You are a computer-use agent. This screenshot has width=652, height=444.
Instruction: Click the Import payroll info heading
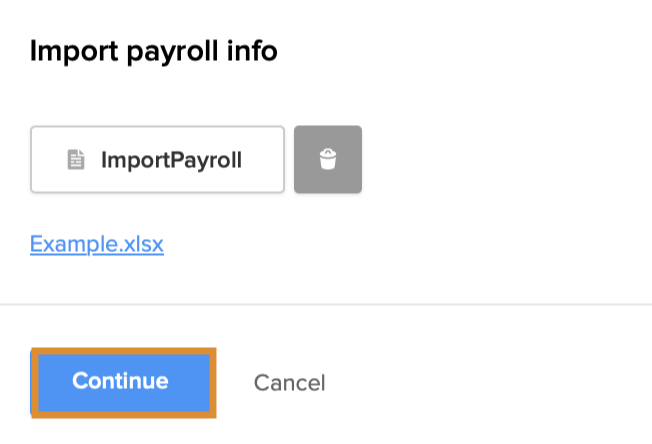[154, 51]
